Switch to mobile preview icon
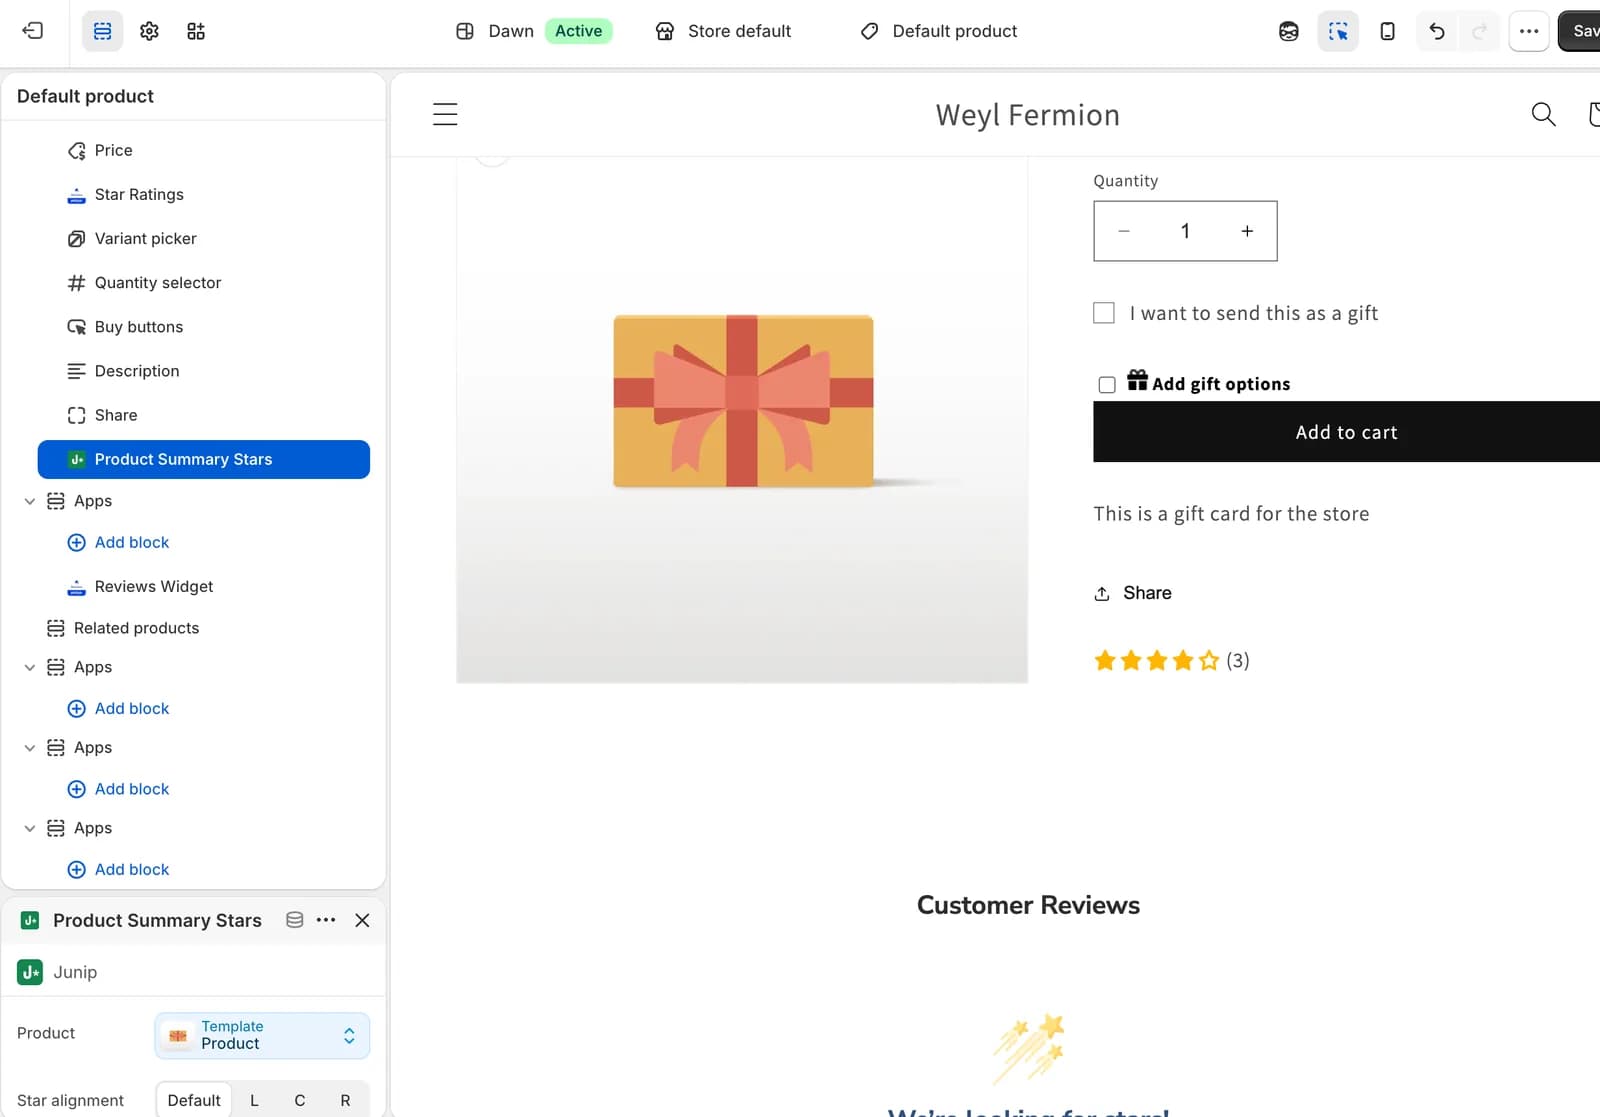Viewport: 1600px width, 1117px height. [1387, 31]
